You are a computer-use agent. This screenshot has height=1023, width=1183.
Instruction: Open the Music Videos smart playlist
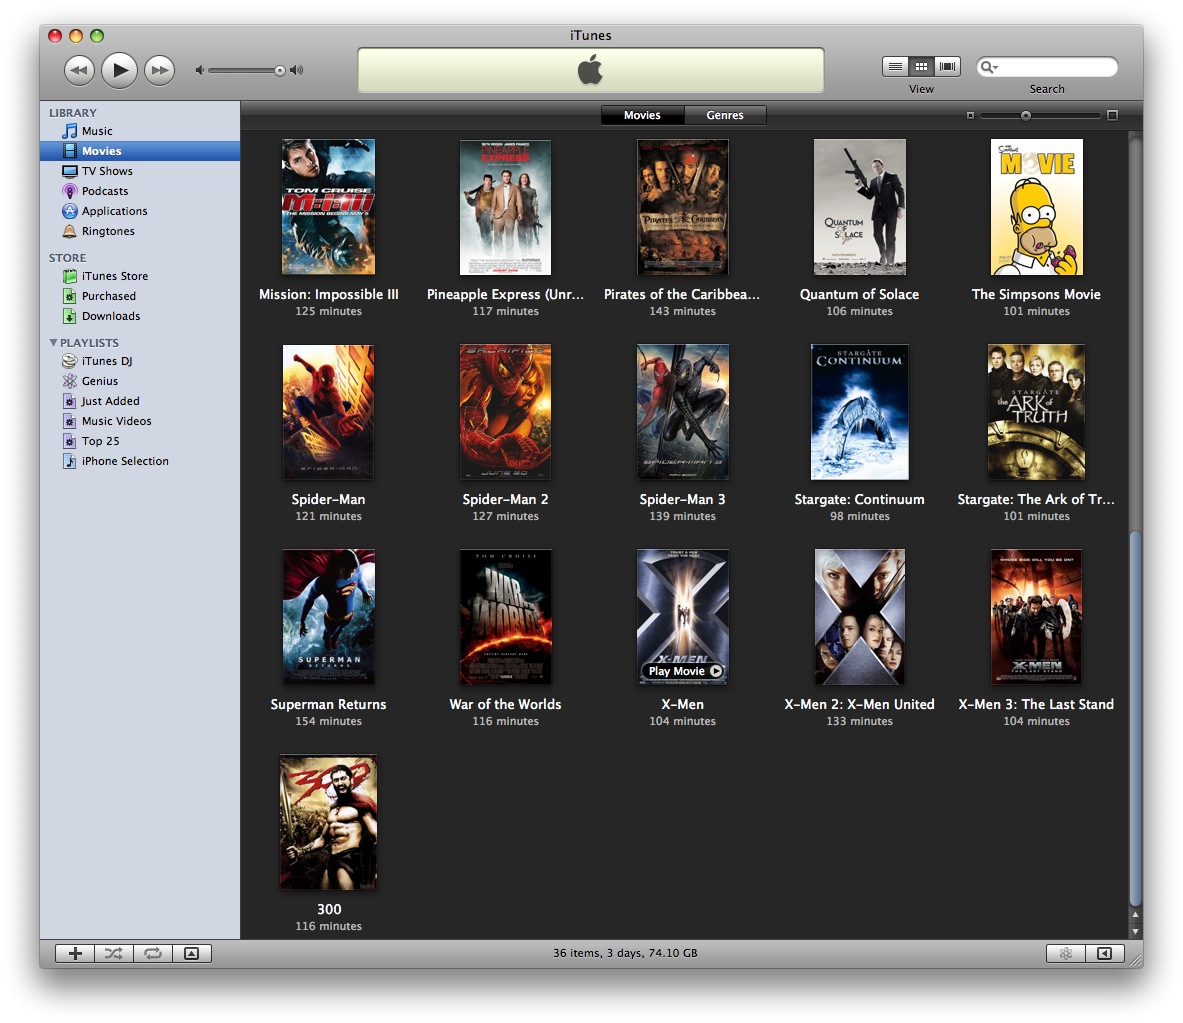click(140, 421)
